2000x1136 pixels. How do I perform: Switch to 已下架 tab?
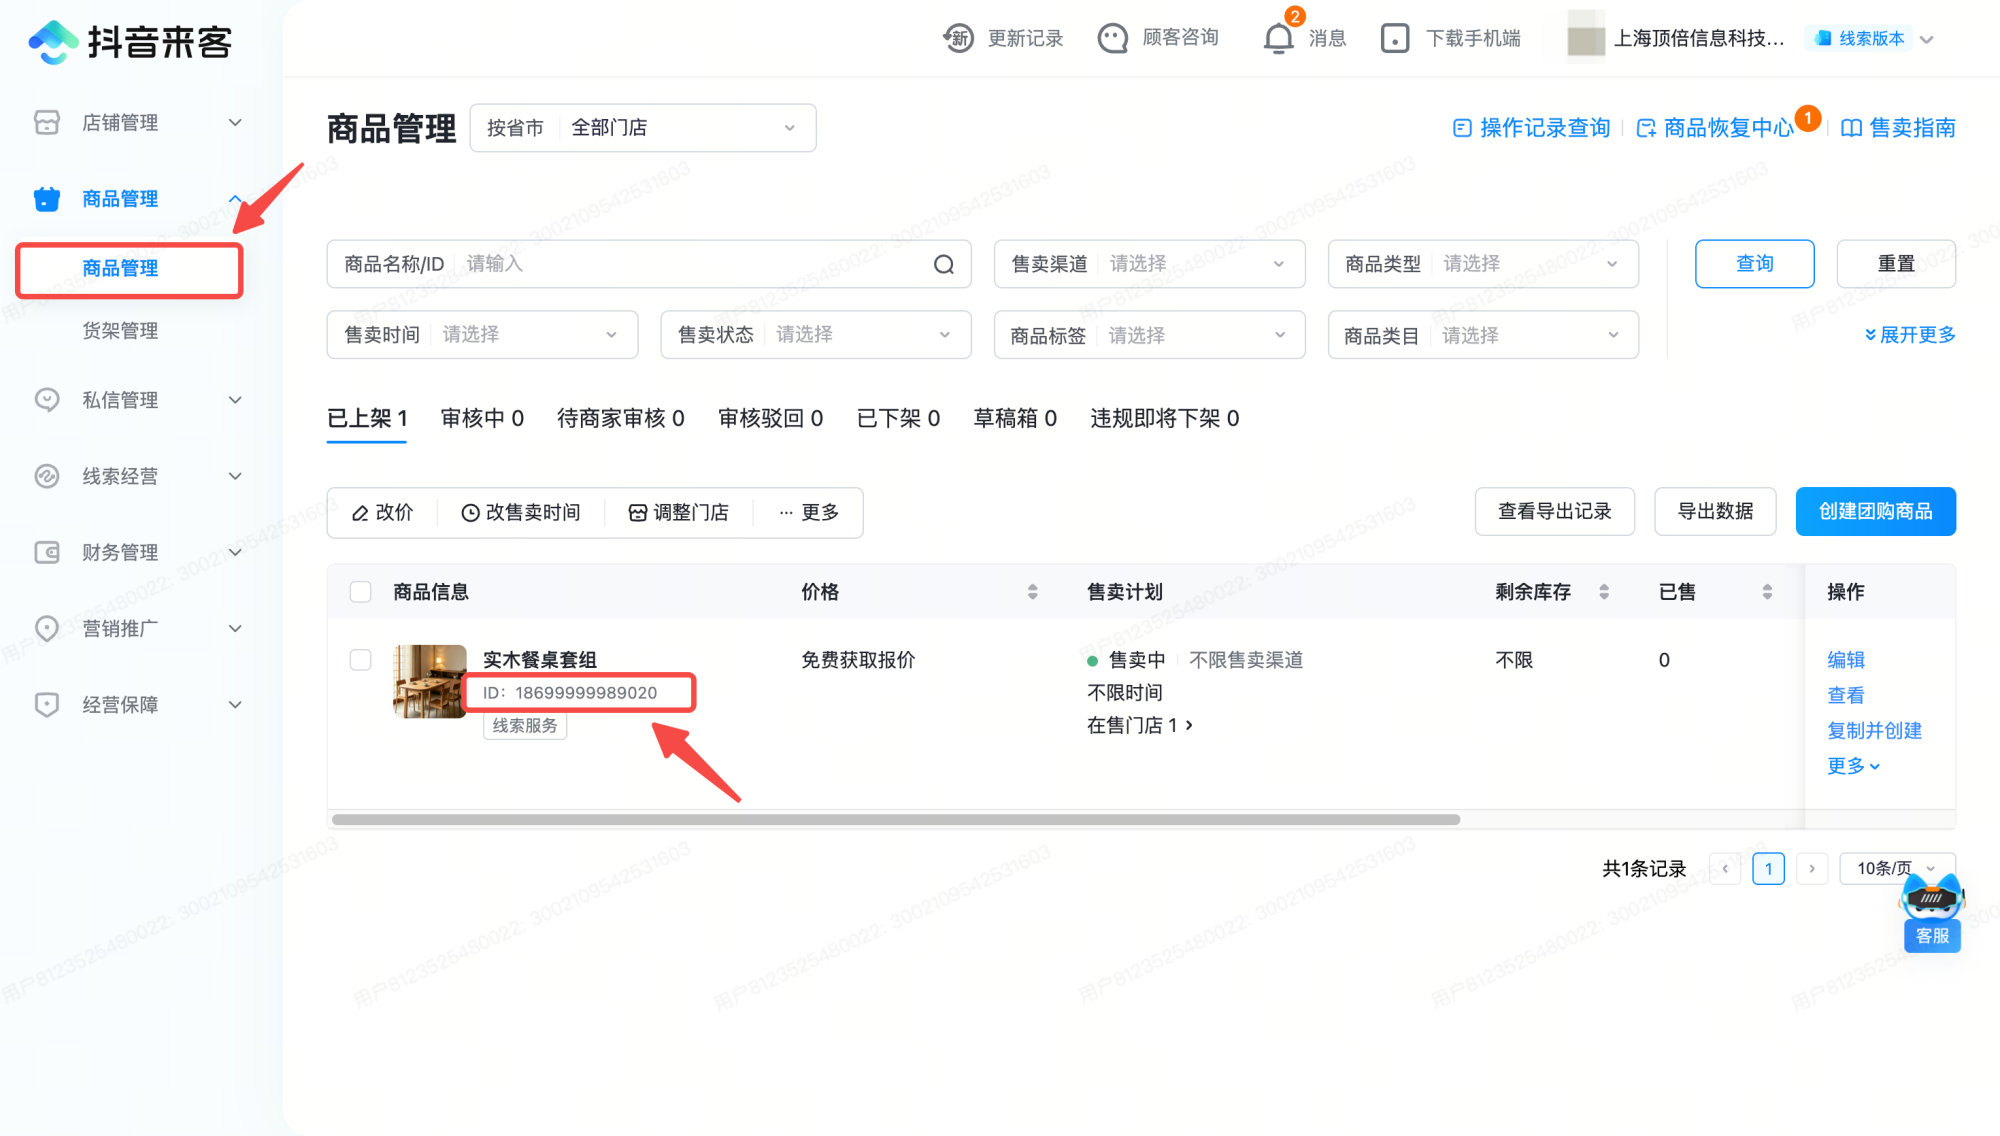tap(898, 419)
